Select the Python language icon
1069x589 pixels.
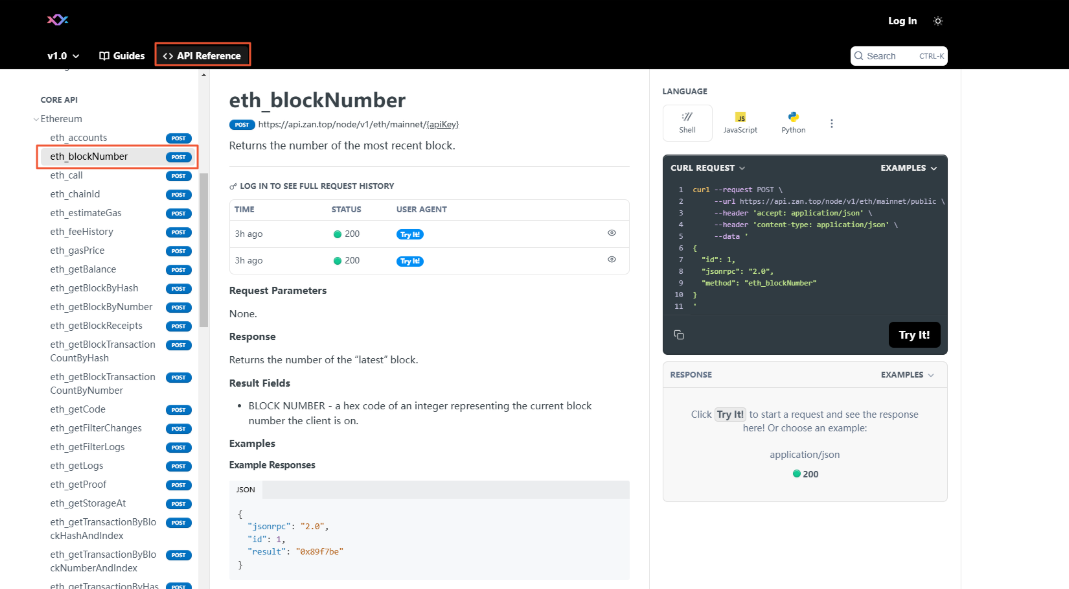coord(793,122)
